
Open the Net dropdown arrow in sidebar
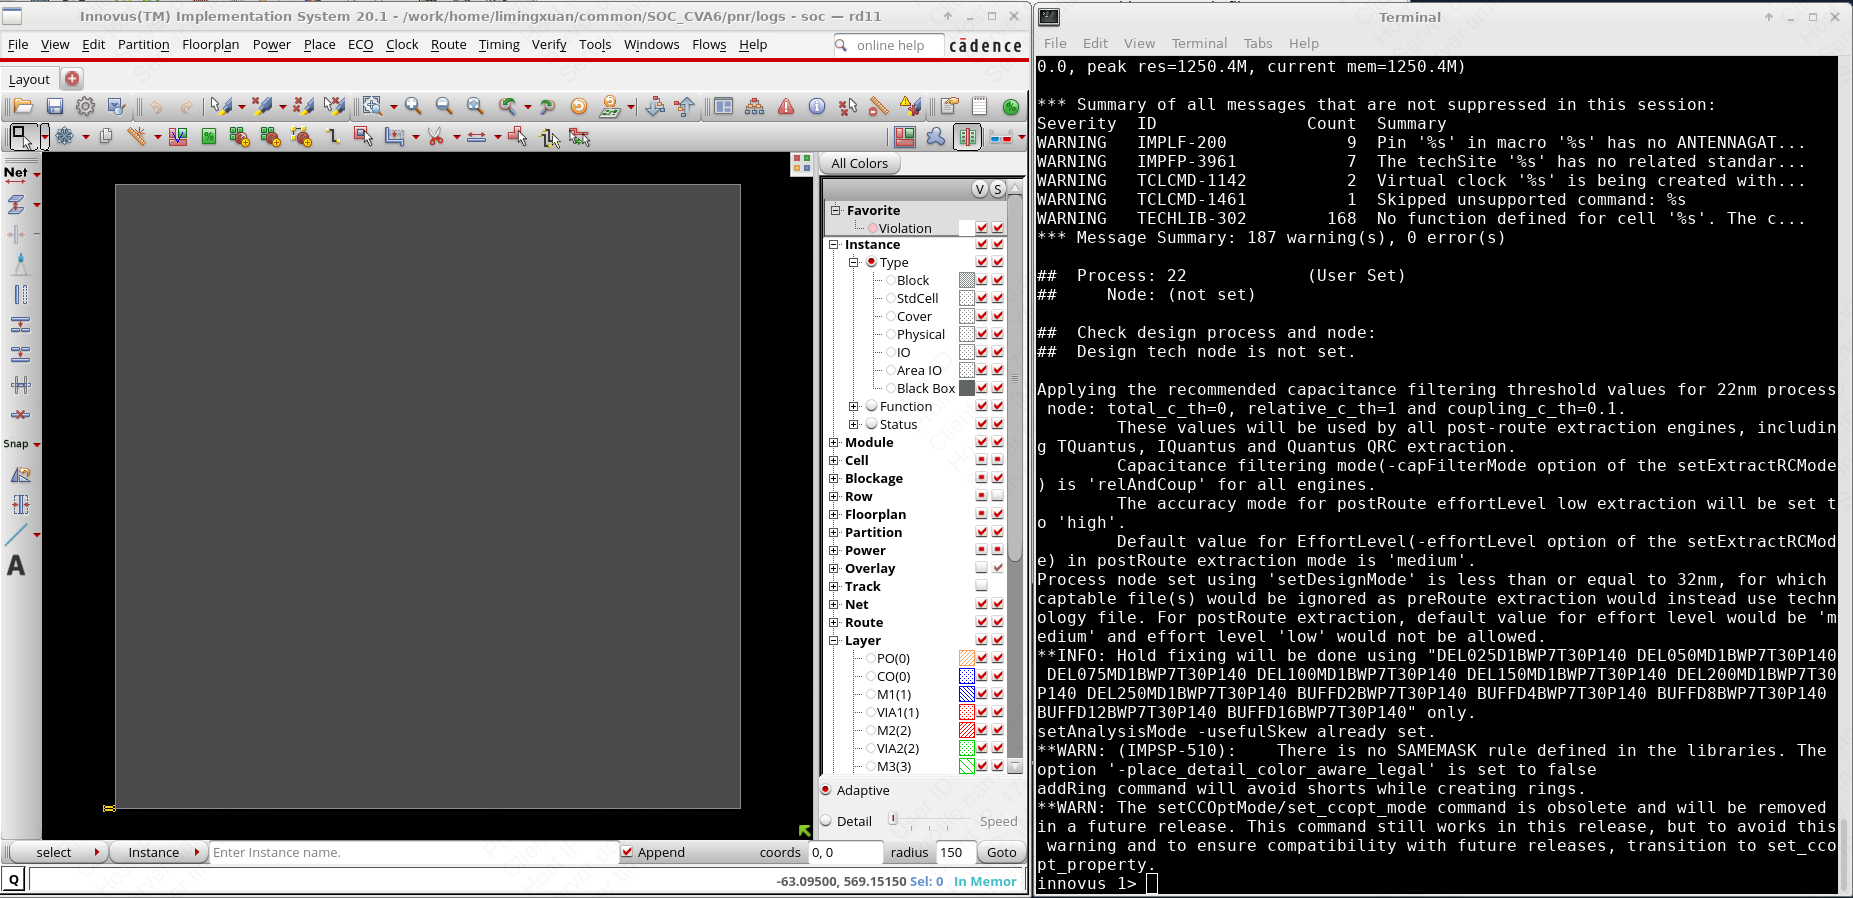point(37,174)
